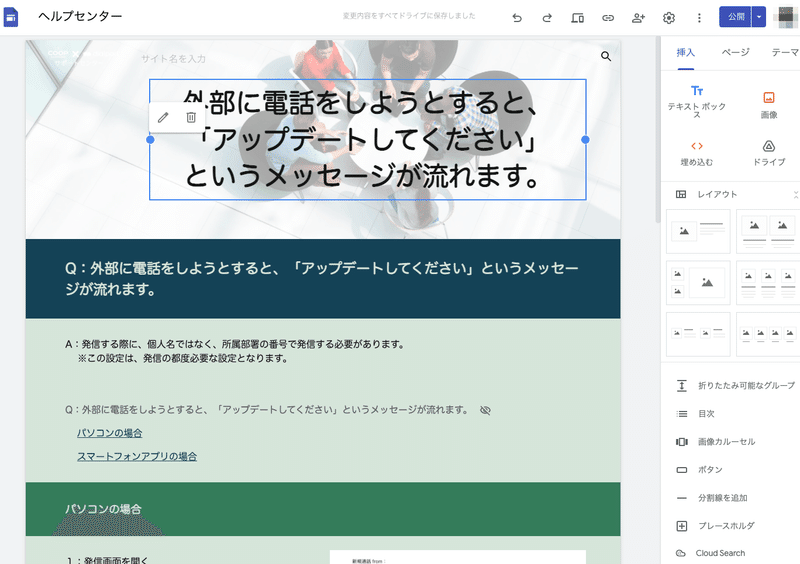Open the スマートフォンアプリの場合 link
The image size is (800, 564).
137,456
